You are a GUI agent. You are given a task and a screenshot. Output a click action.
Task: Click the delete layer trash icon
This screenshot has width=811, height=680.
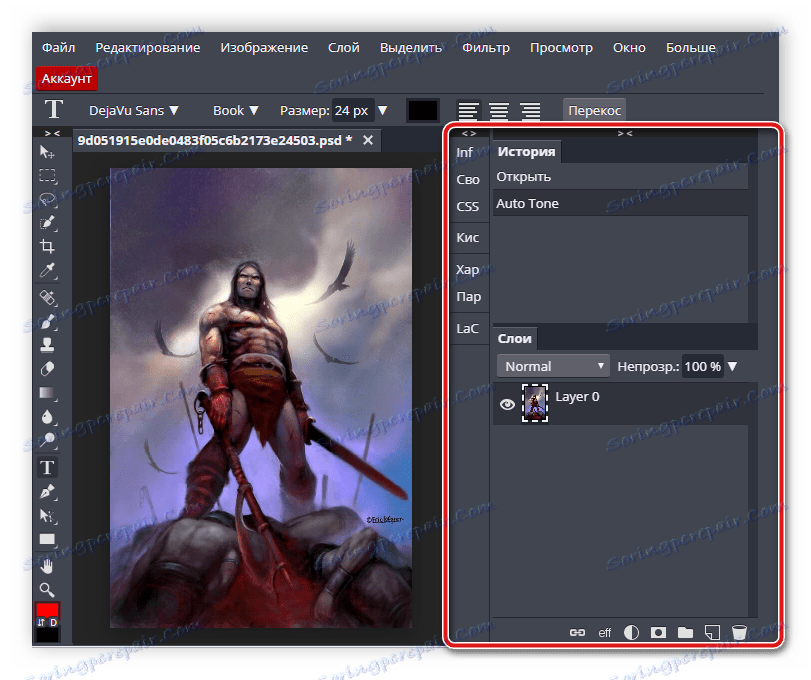click(739, 632)
